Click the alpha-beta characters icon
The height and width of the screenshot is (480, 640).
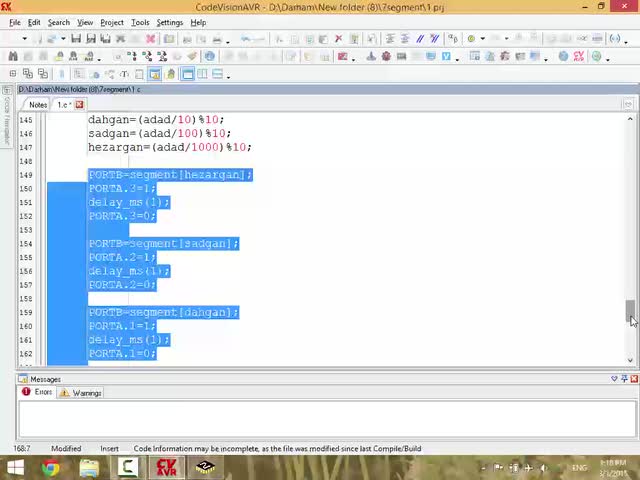(453, 39)
